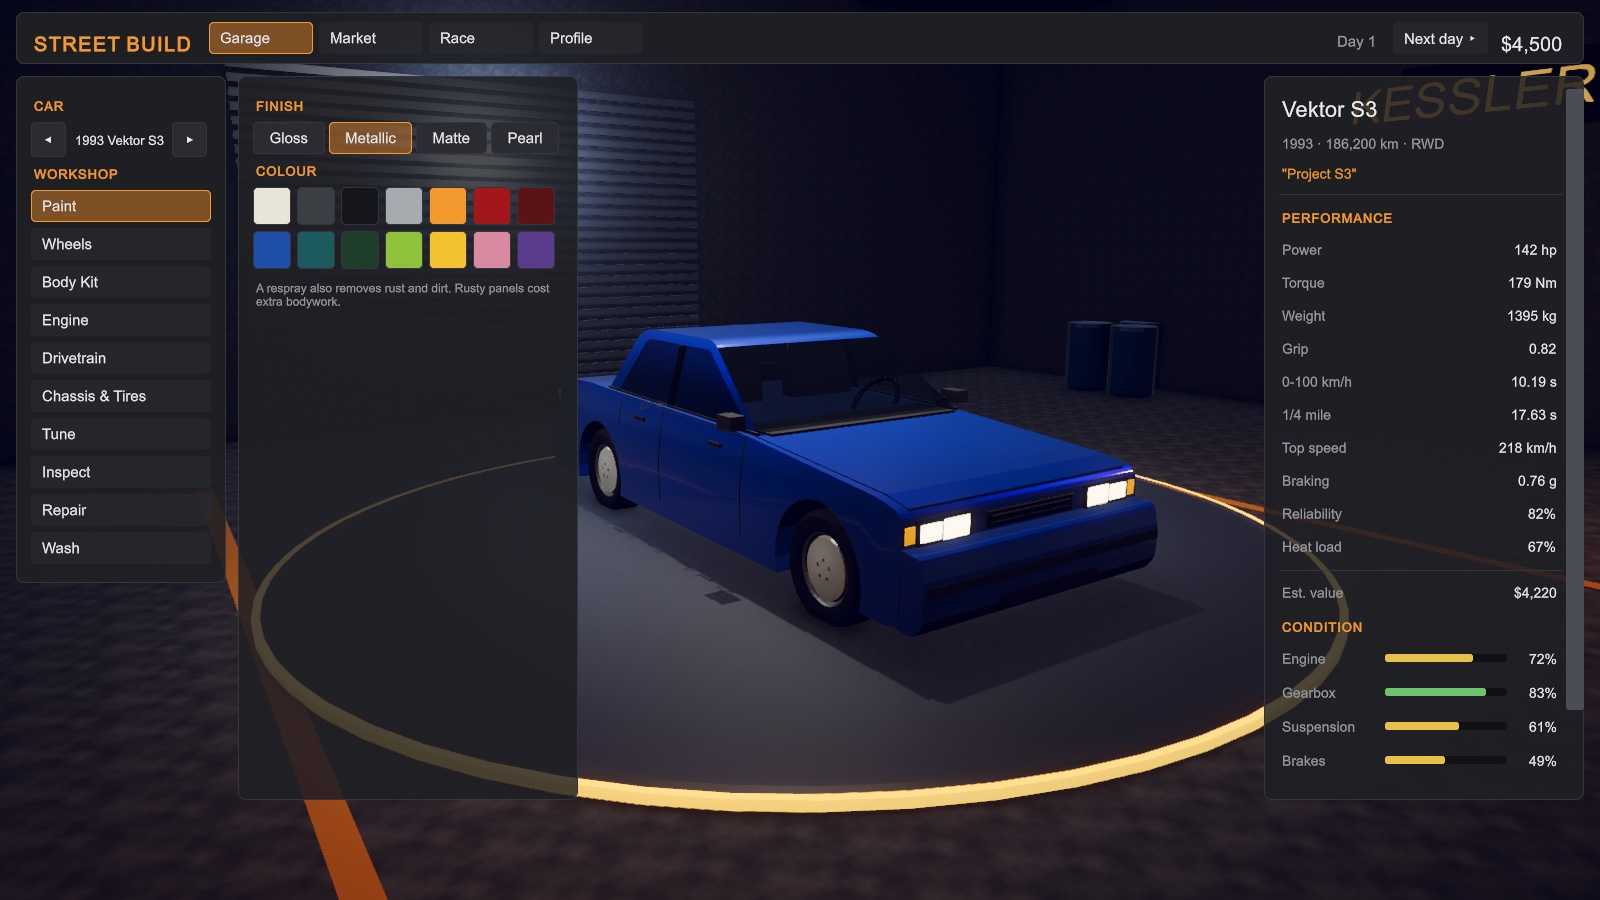
Task: Pick the silver colour swatch
Action: [404, 206]
